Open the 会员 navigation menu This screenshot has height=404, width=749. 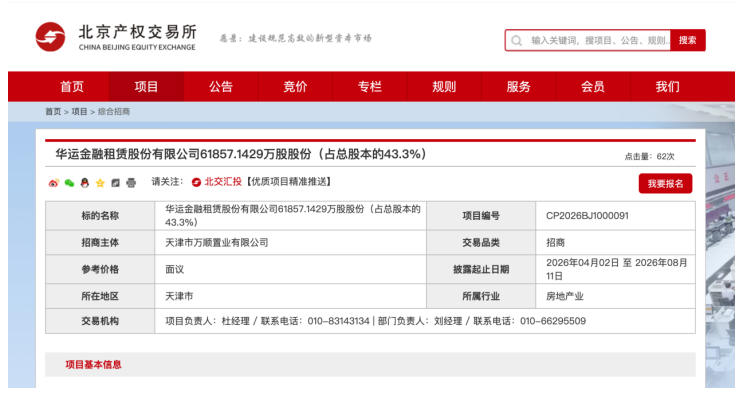click(593, 87)
